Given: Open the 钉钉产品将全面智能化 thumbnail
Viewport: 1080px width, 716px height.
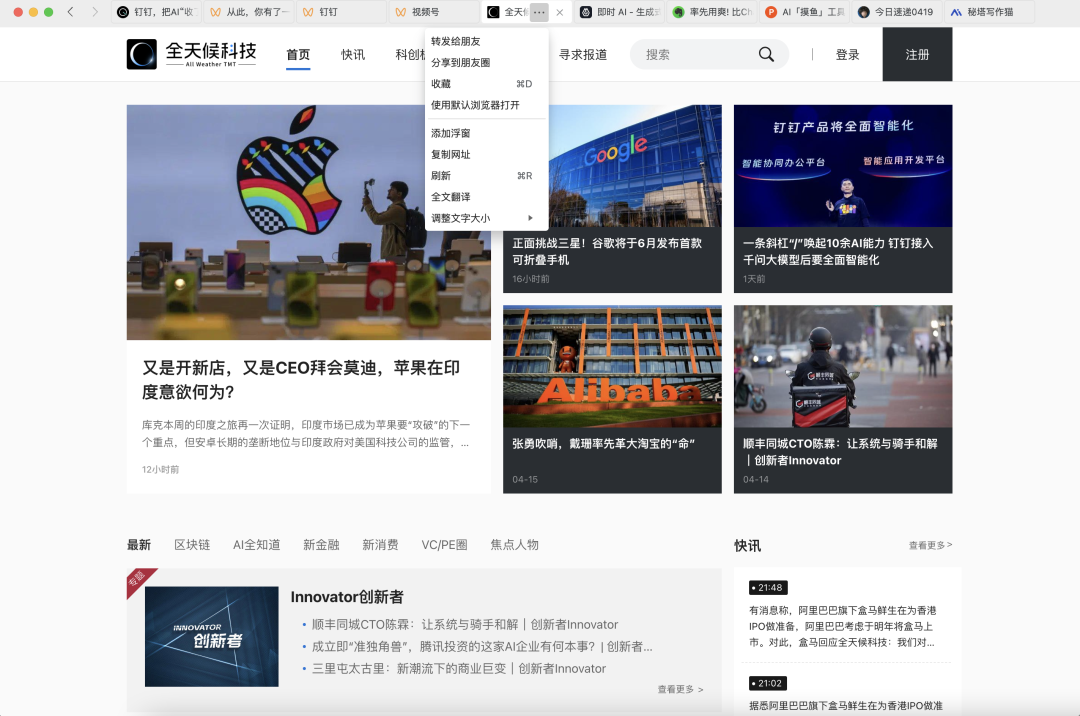Looking at the screenshot, I should [843, 166].
